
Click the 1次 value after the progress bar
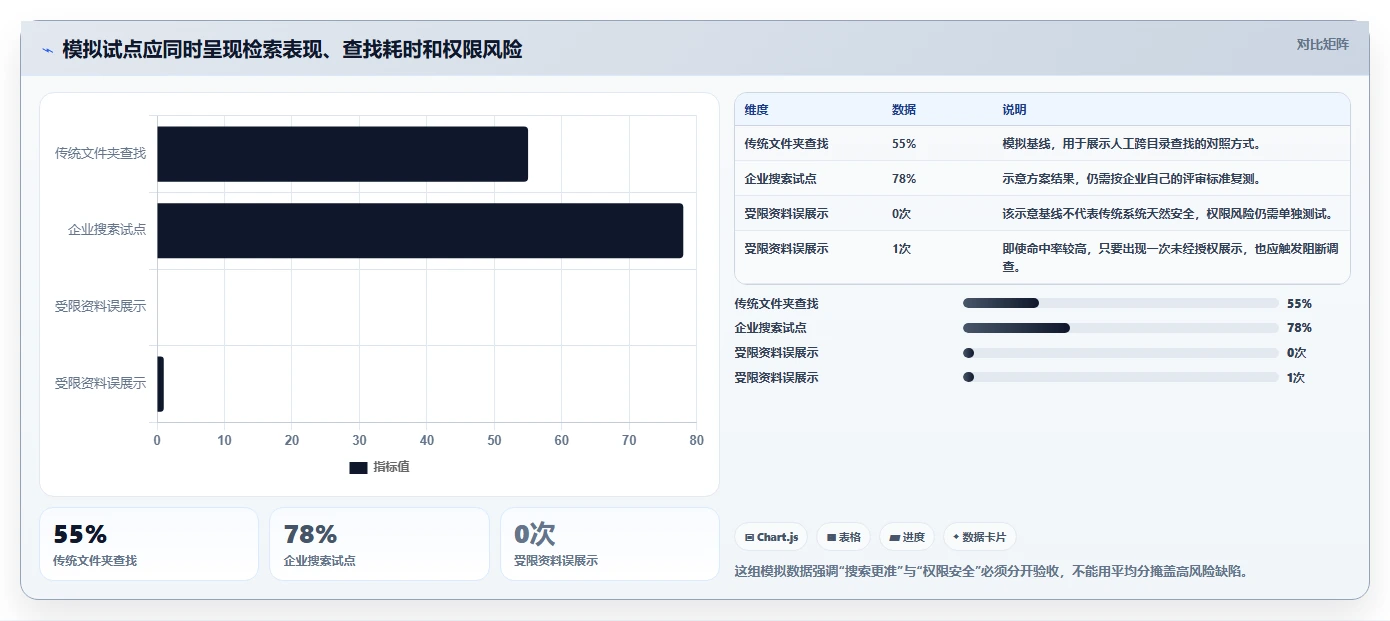pos(1296,377)
